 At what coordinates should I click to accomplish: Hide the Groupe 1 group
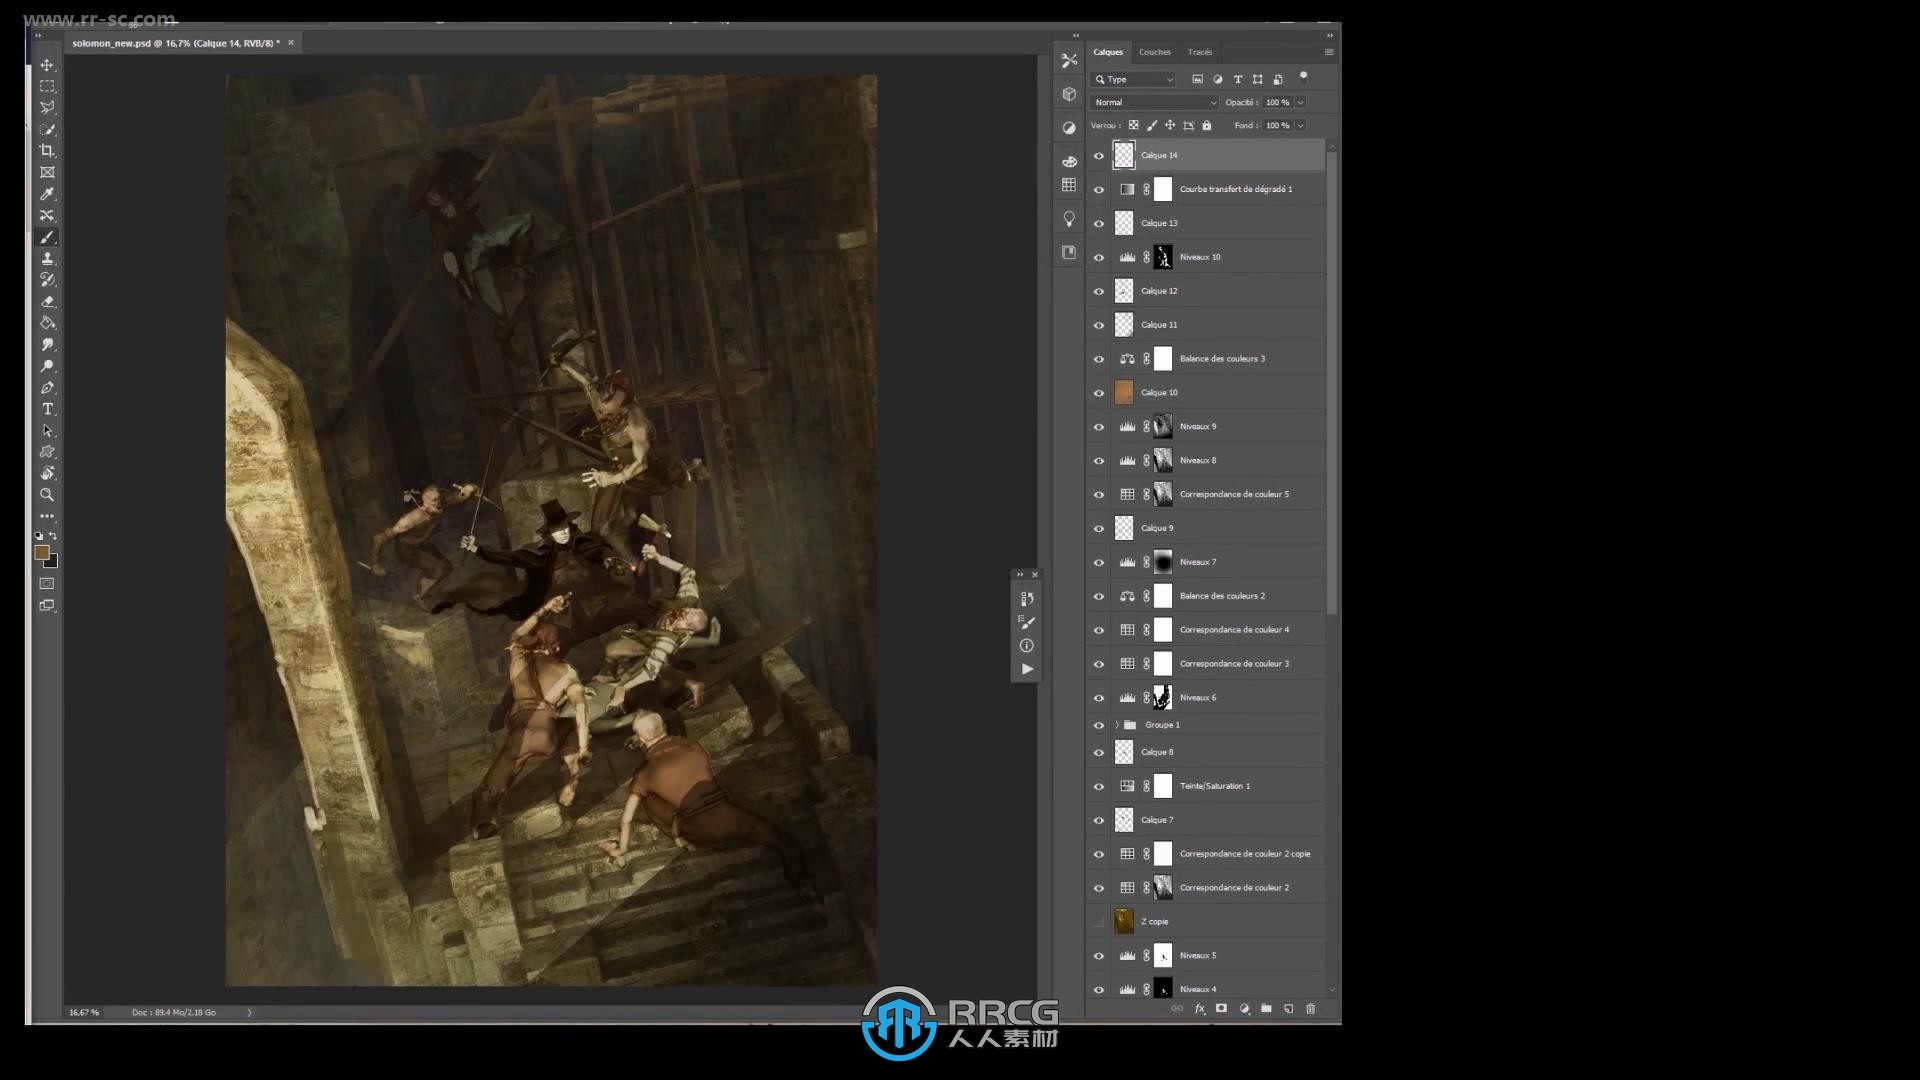click(1099, 725)
